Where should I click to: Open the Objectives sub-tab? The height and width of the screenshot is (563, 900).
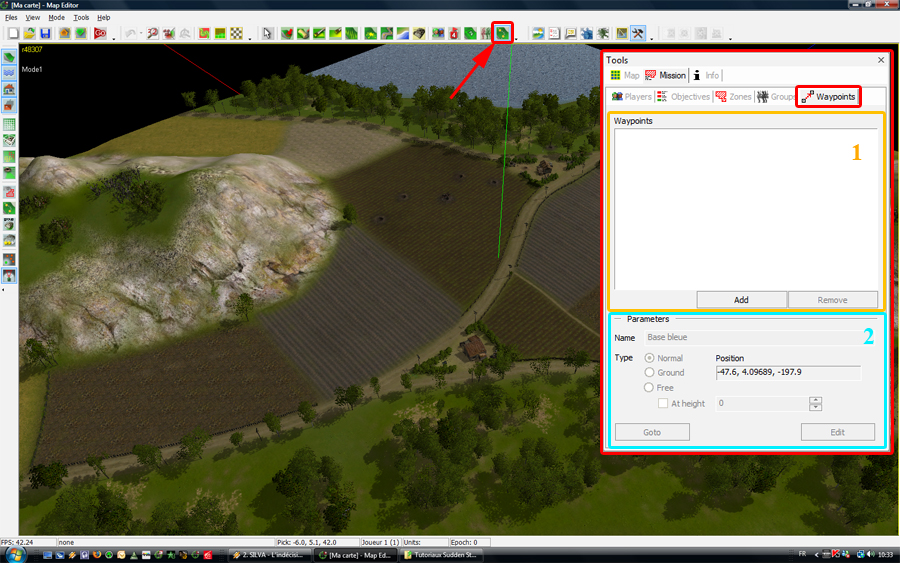pos(684,96)
